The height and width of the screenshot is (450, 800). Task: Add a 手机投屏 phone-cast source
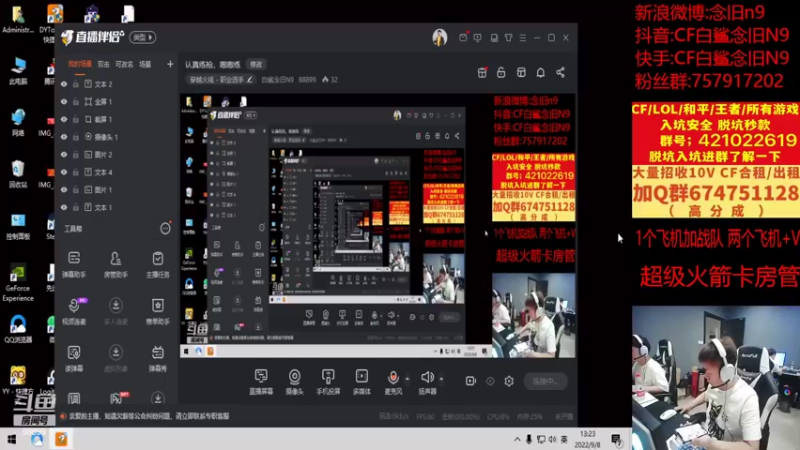(328, 382)
